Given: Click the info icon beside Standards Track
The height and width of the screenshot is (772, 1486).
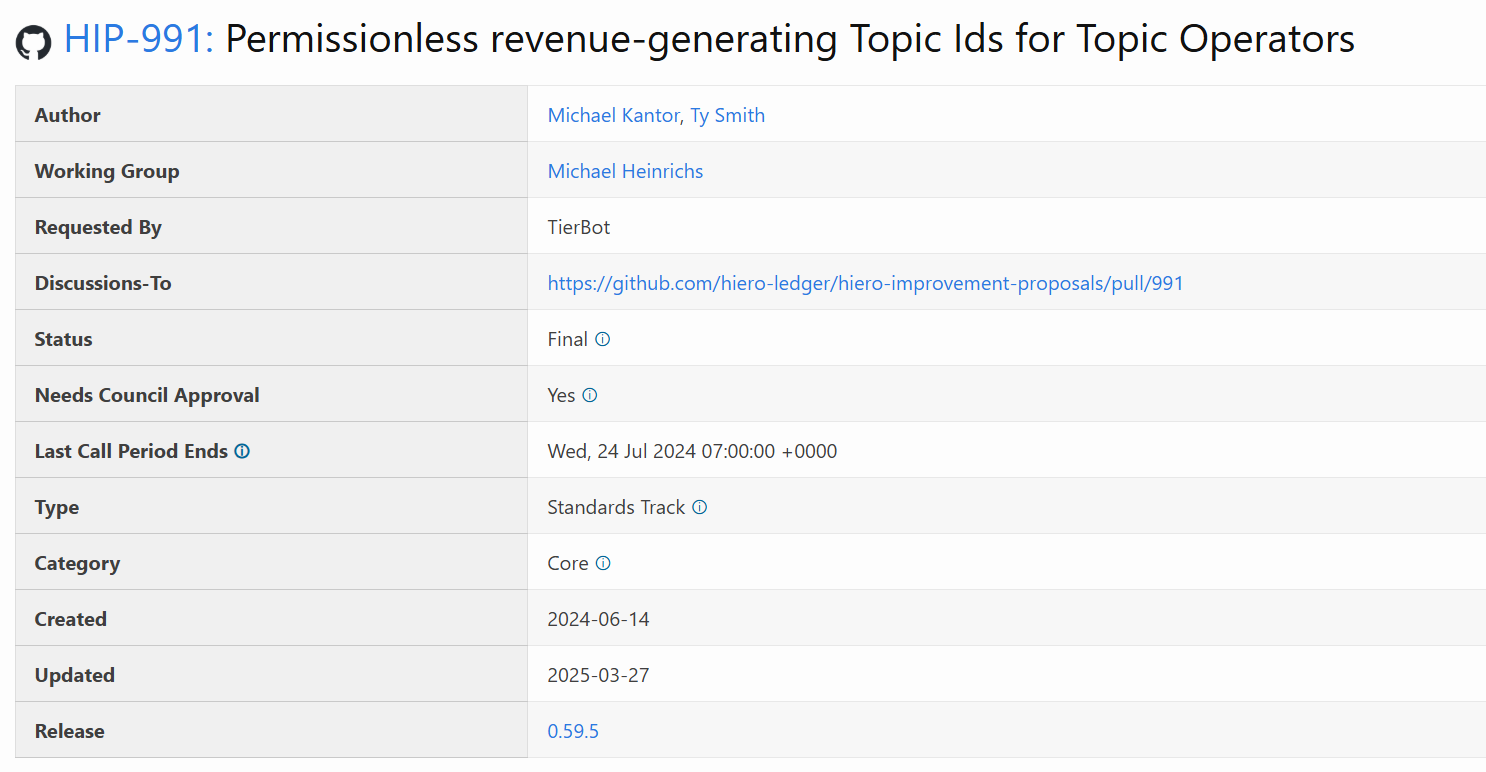Looking at the screenshot, I should tap(701, 507).
